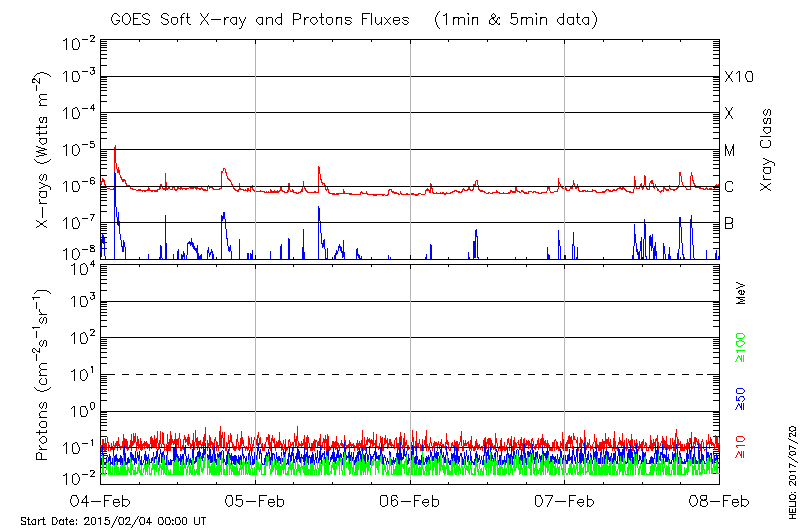800x530 pixels.
Task: Click the B flare class label
Action: click(x=729, y=223)
